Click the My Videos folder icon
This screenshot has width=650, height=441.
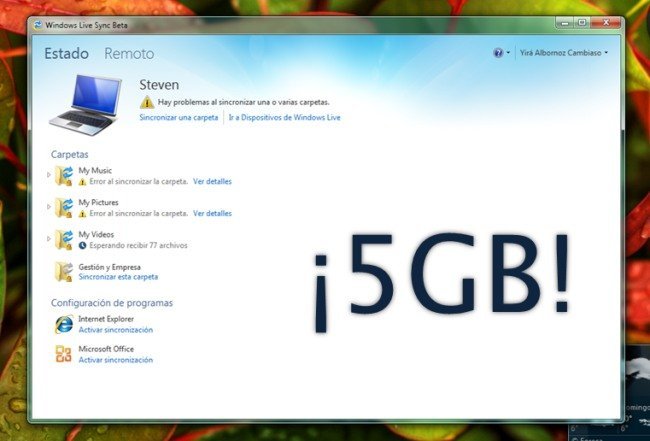coord(64,240)
